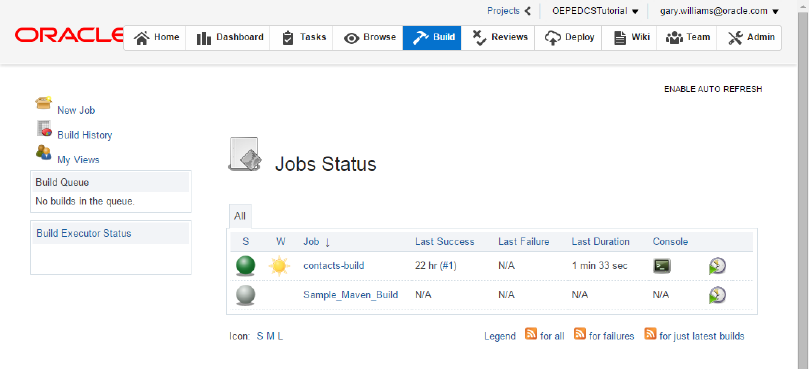Click the Oracle logo

click(x=69, y=36)
